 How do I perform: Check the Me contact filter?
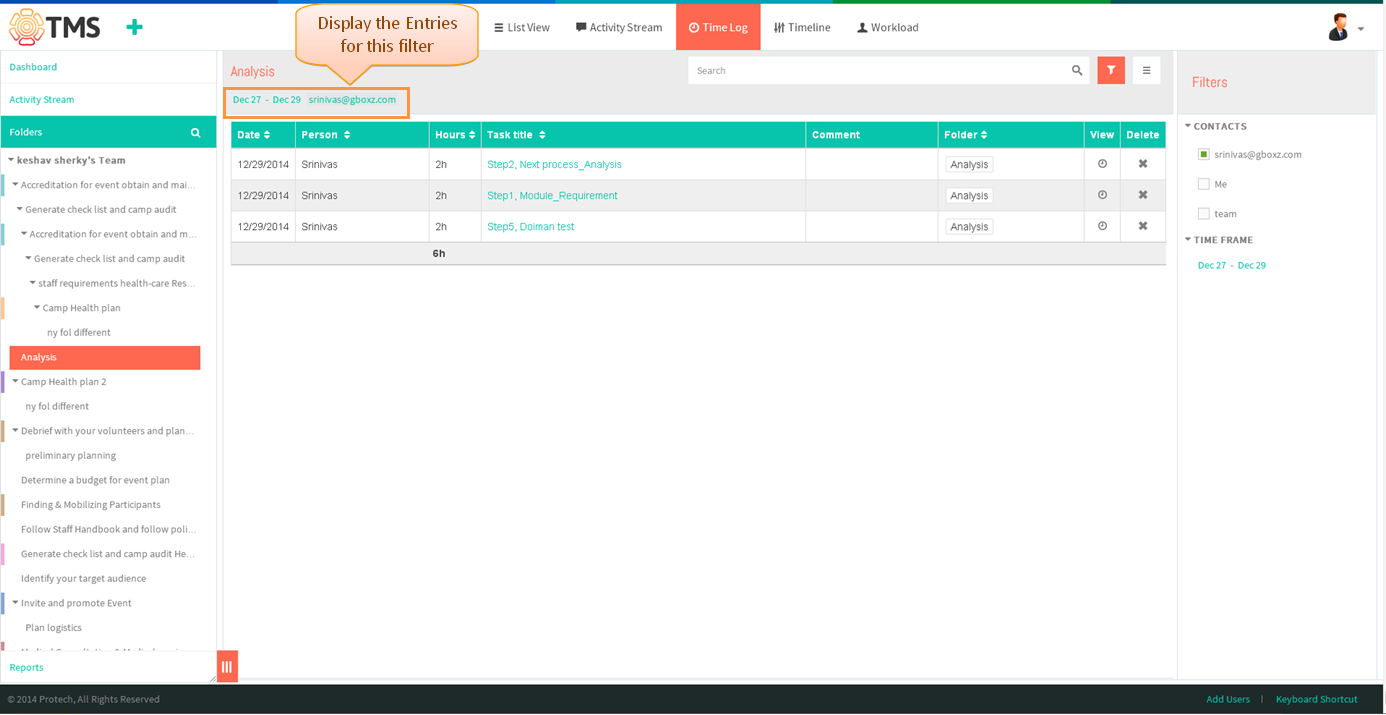click(1204, 184)
